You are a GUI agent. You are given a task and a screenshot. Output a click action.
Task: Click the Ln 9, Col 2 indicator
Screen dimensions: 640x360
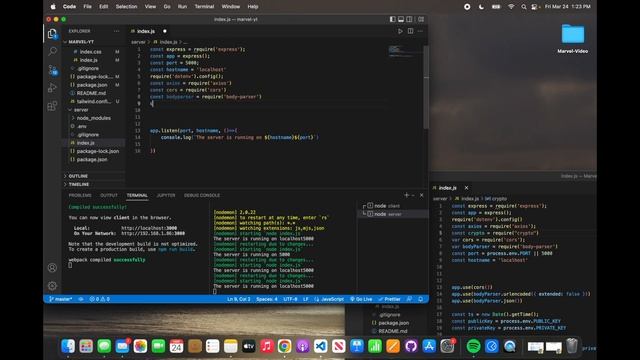239,299
